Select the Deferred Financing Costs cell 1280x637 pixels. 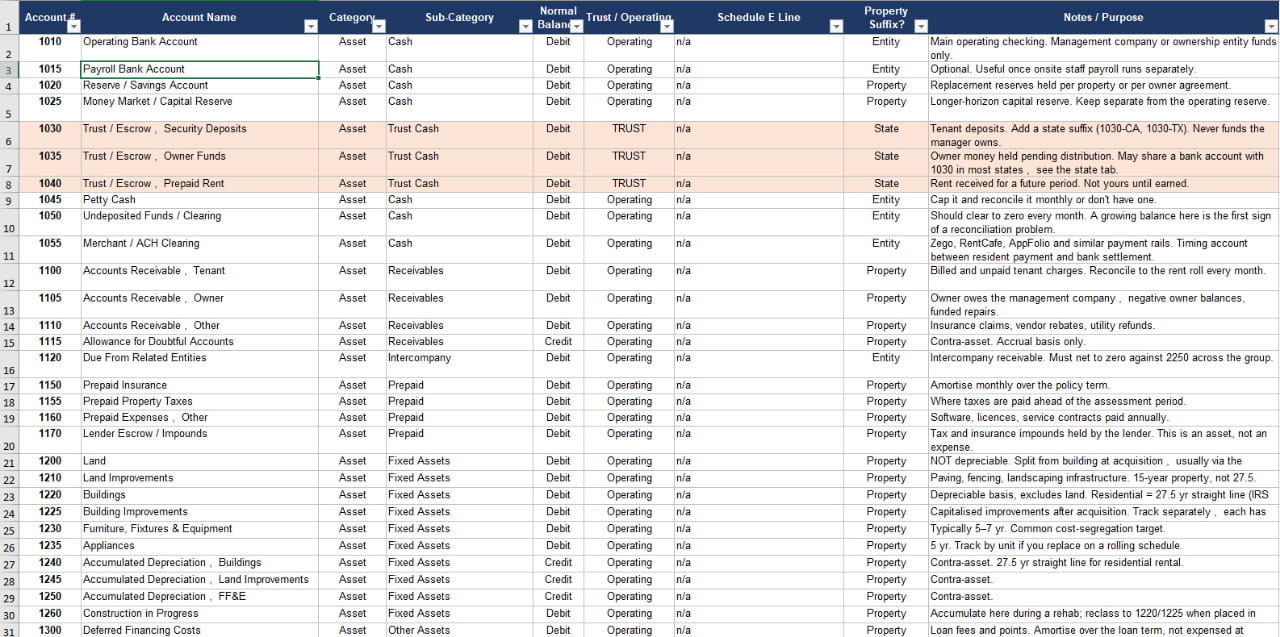[x=200, y=630]
